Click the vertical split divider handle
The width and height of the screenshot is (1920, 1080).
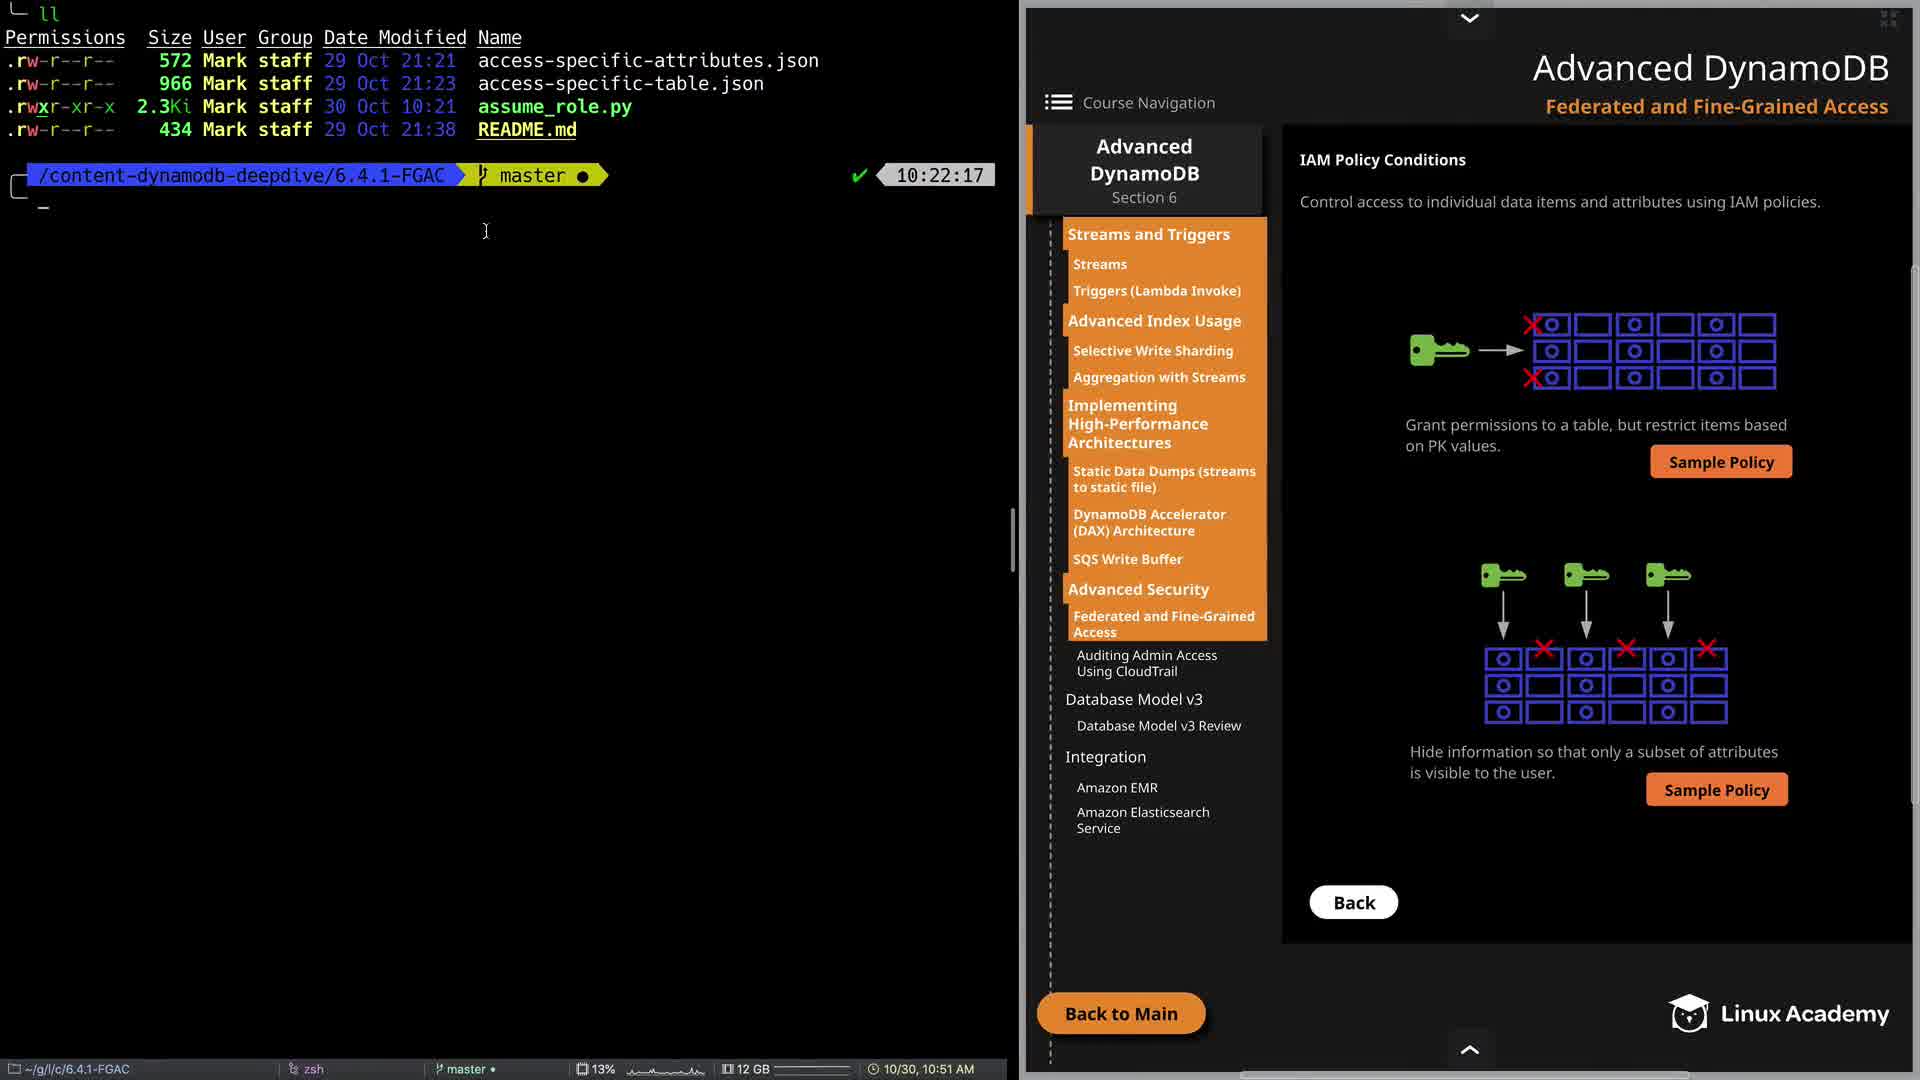point(1013,540)
